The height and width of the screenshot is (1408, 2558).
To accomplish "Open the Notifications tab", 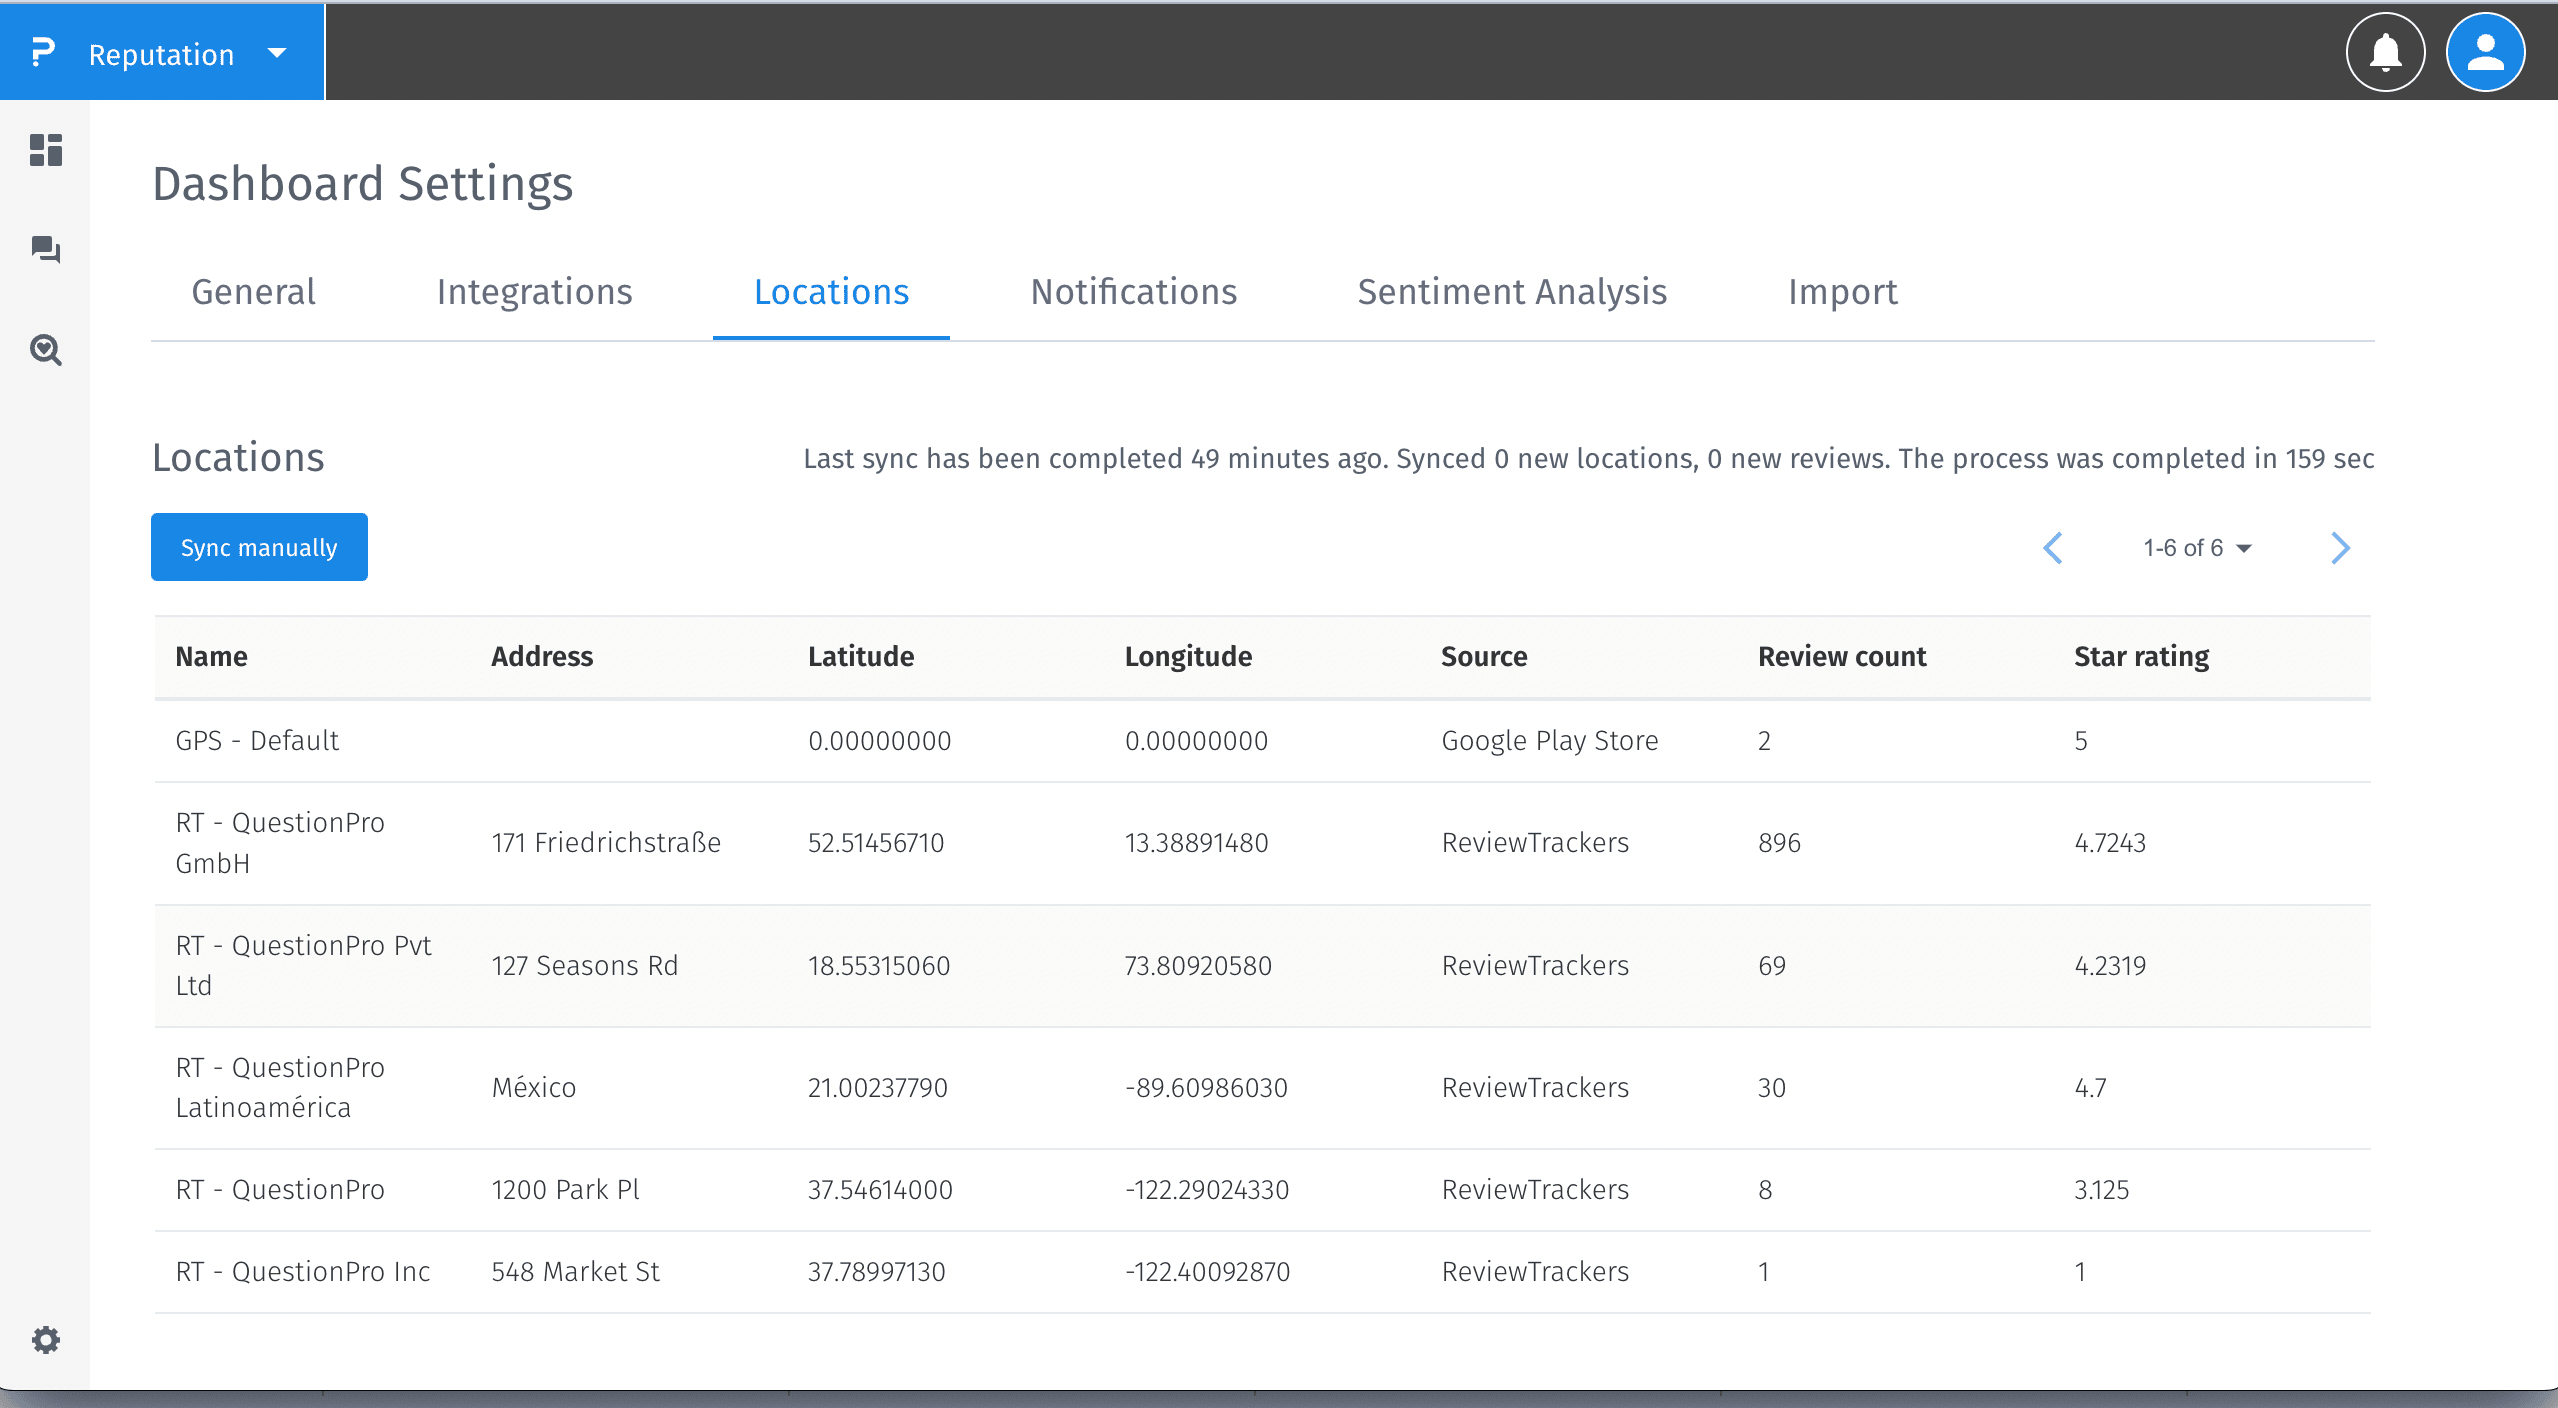I will pyautogui.click(x=1133, y=292).
